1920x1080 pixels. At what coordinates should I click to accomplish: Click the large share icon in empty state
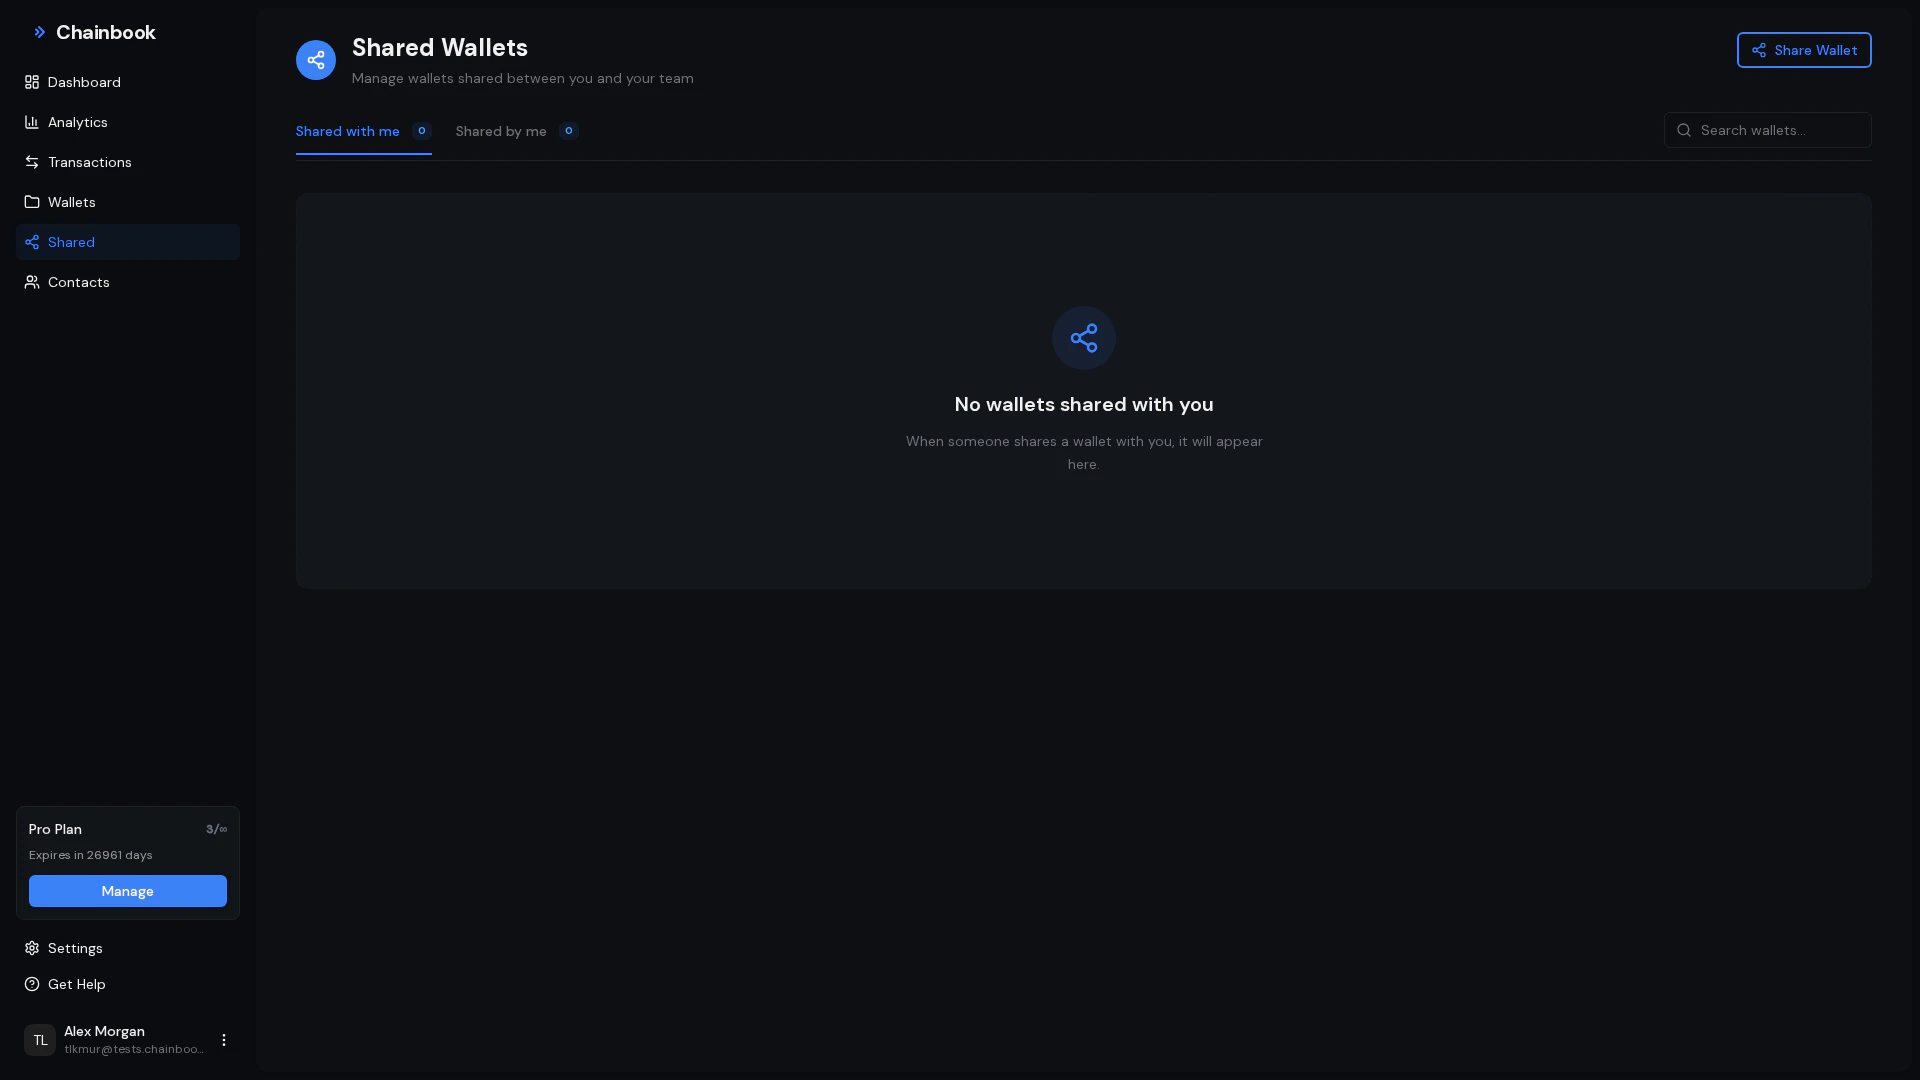(x=1083, y=338)
